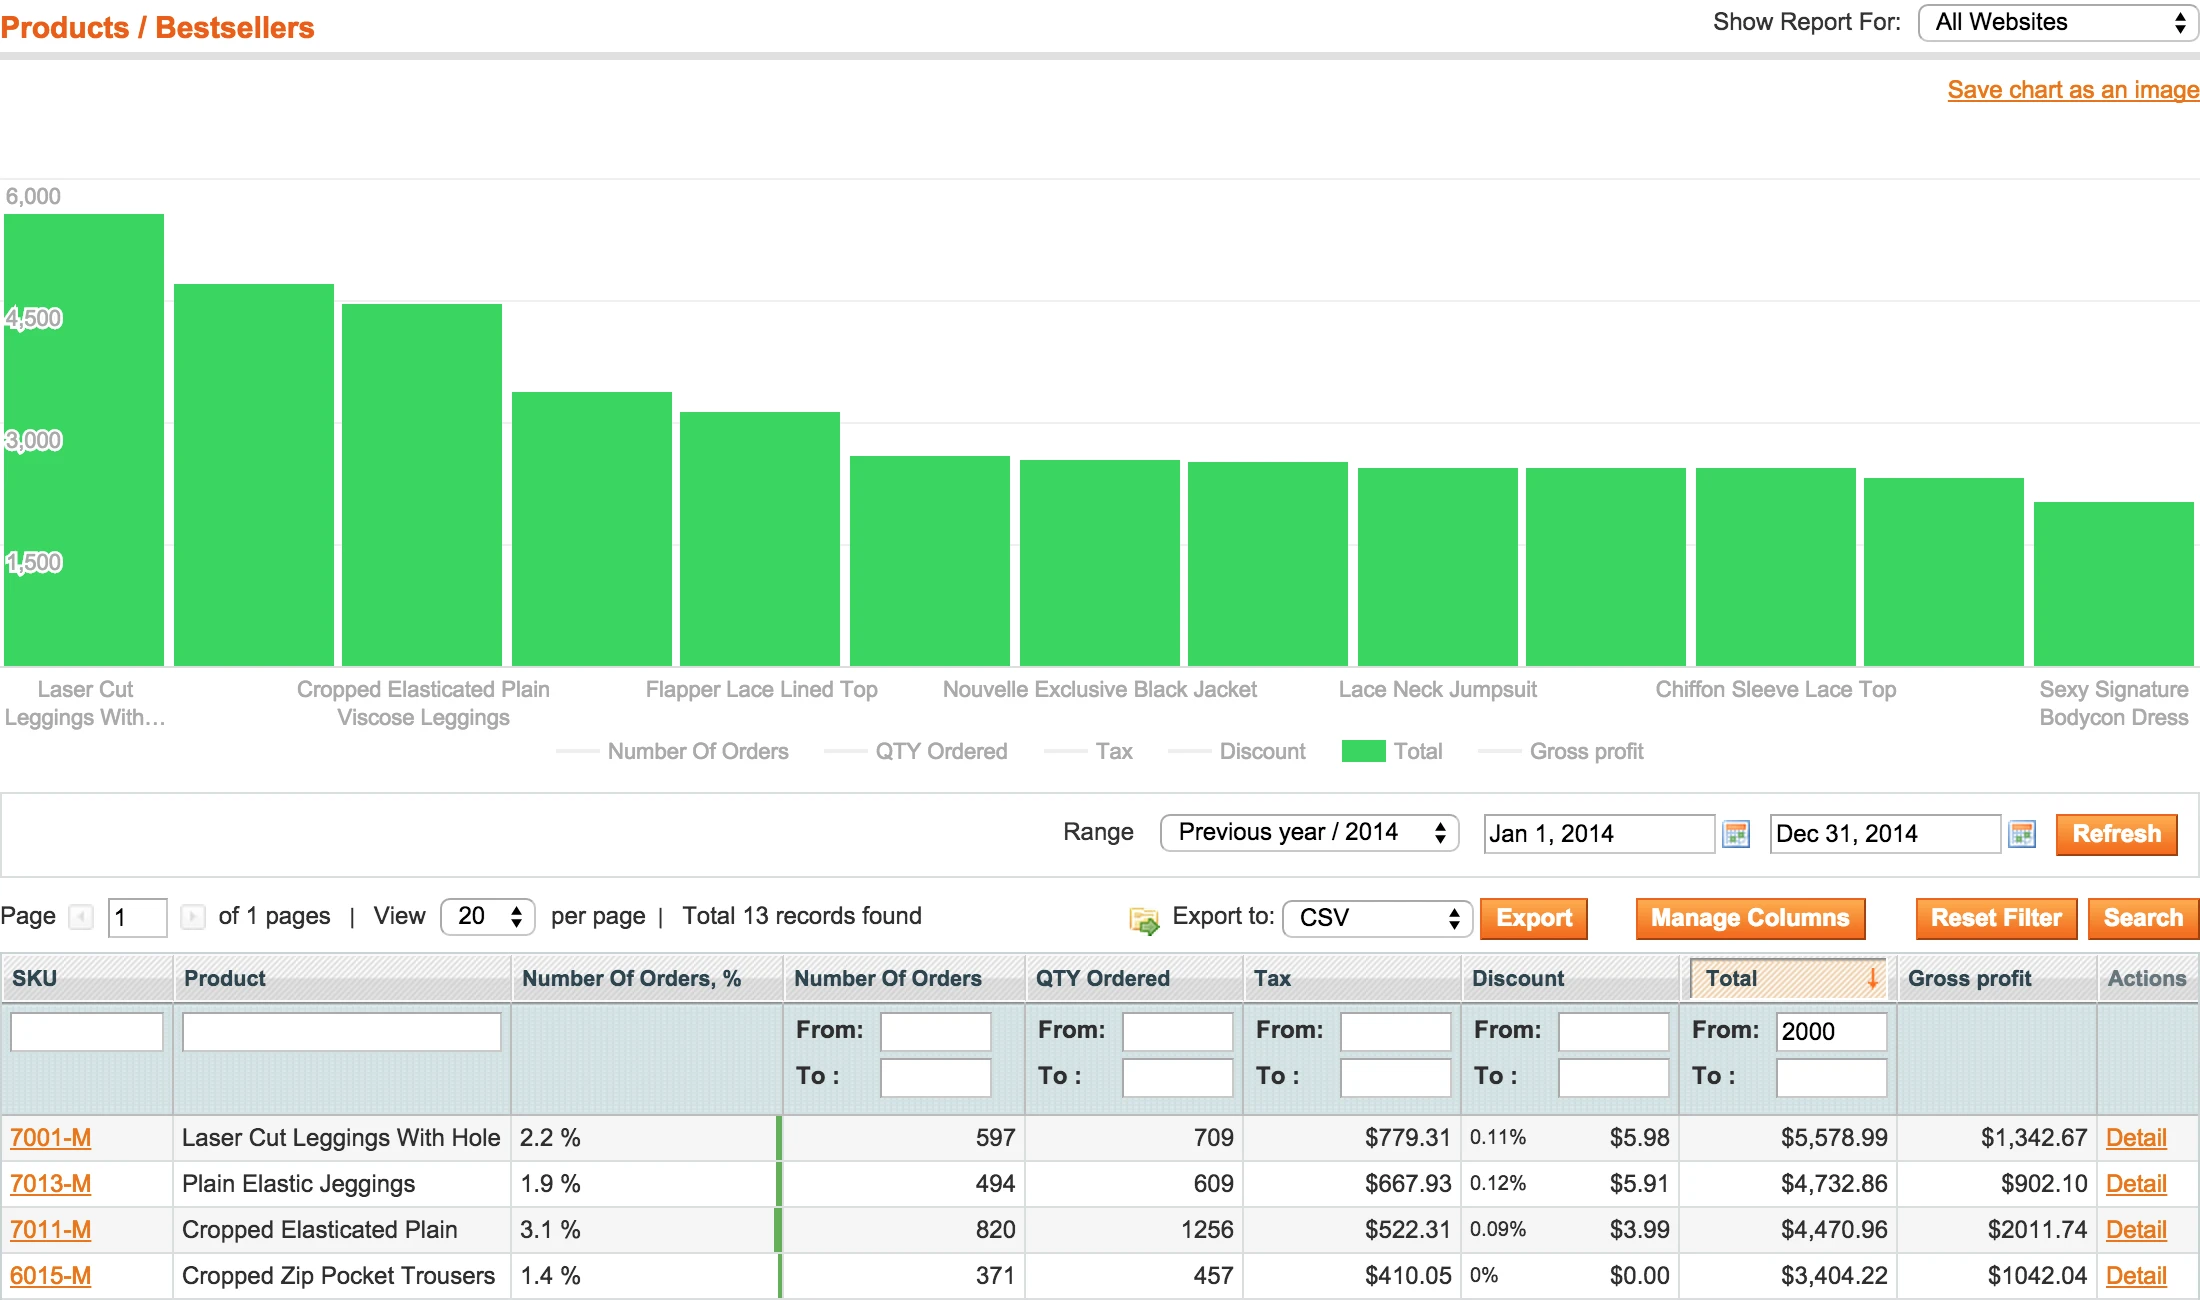Click the descending sort arrow in Total column
Screen dimensions: 2200x1300
[1874, 979]
